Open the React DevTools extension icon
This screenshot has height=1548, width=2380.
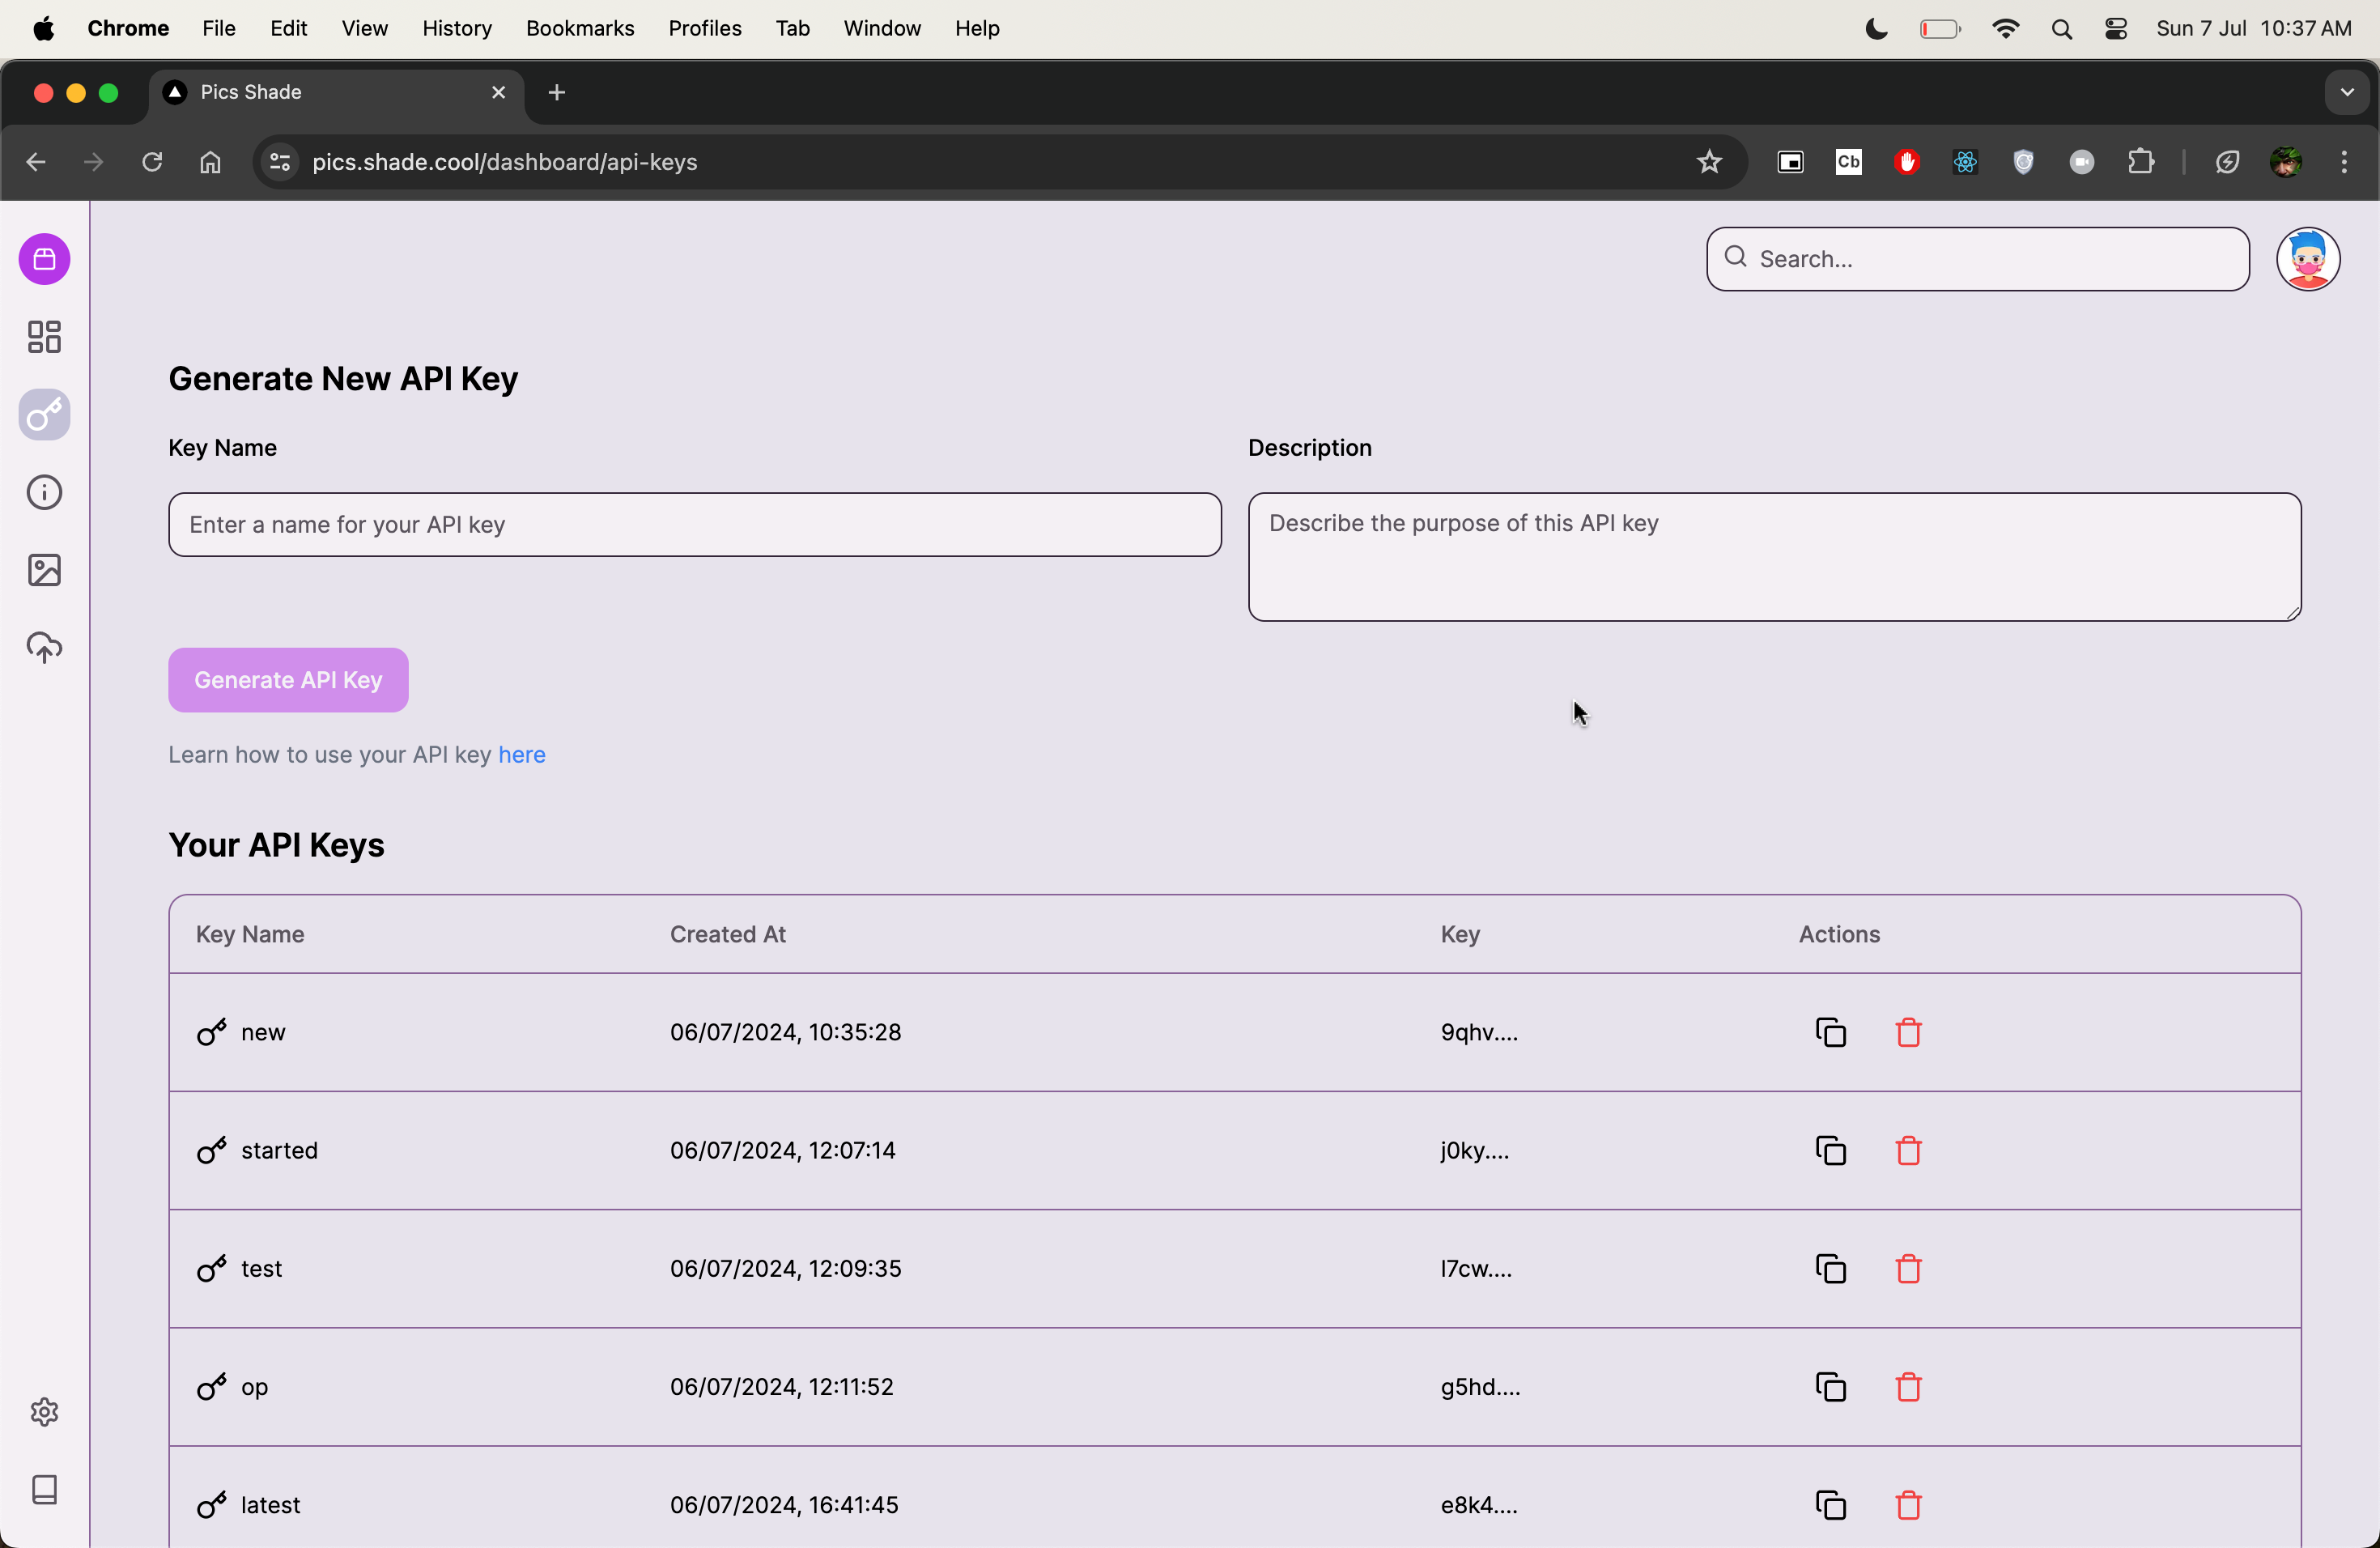(1965, 162)
